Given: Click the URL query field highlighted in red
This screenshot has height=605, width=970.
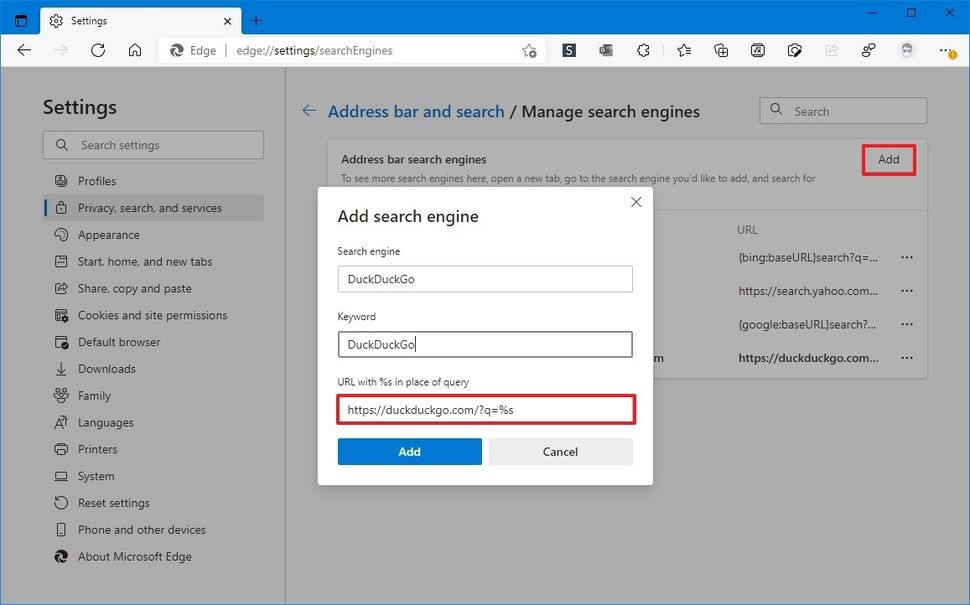Looking at the screenshot, I should [x=485, y=409].
